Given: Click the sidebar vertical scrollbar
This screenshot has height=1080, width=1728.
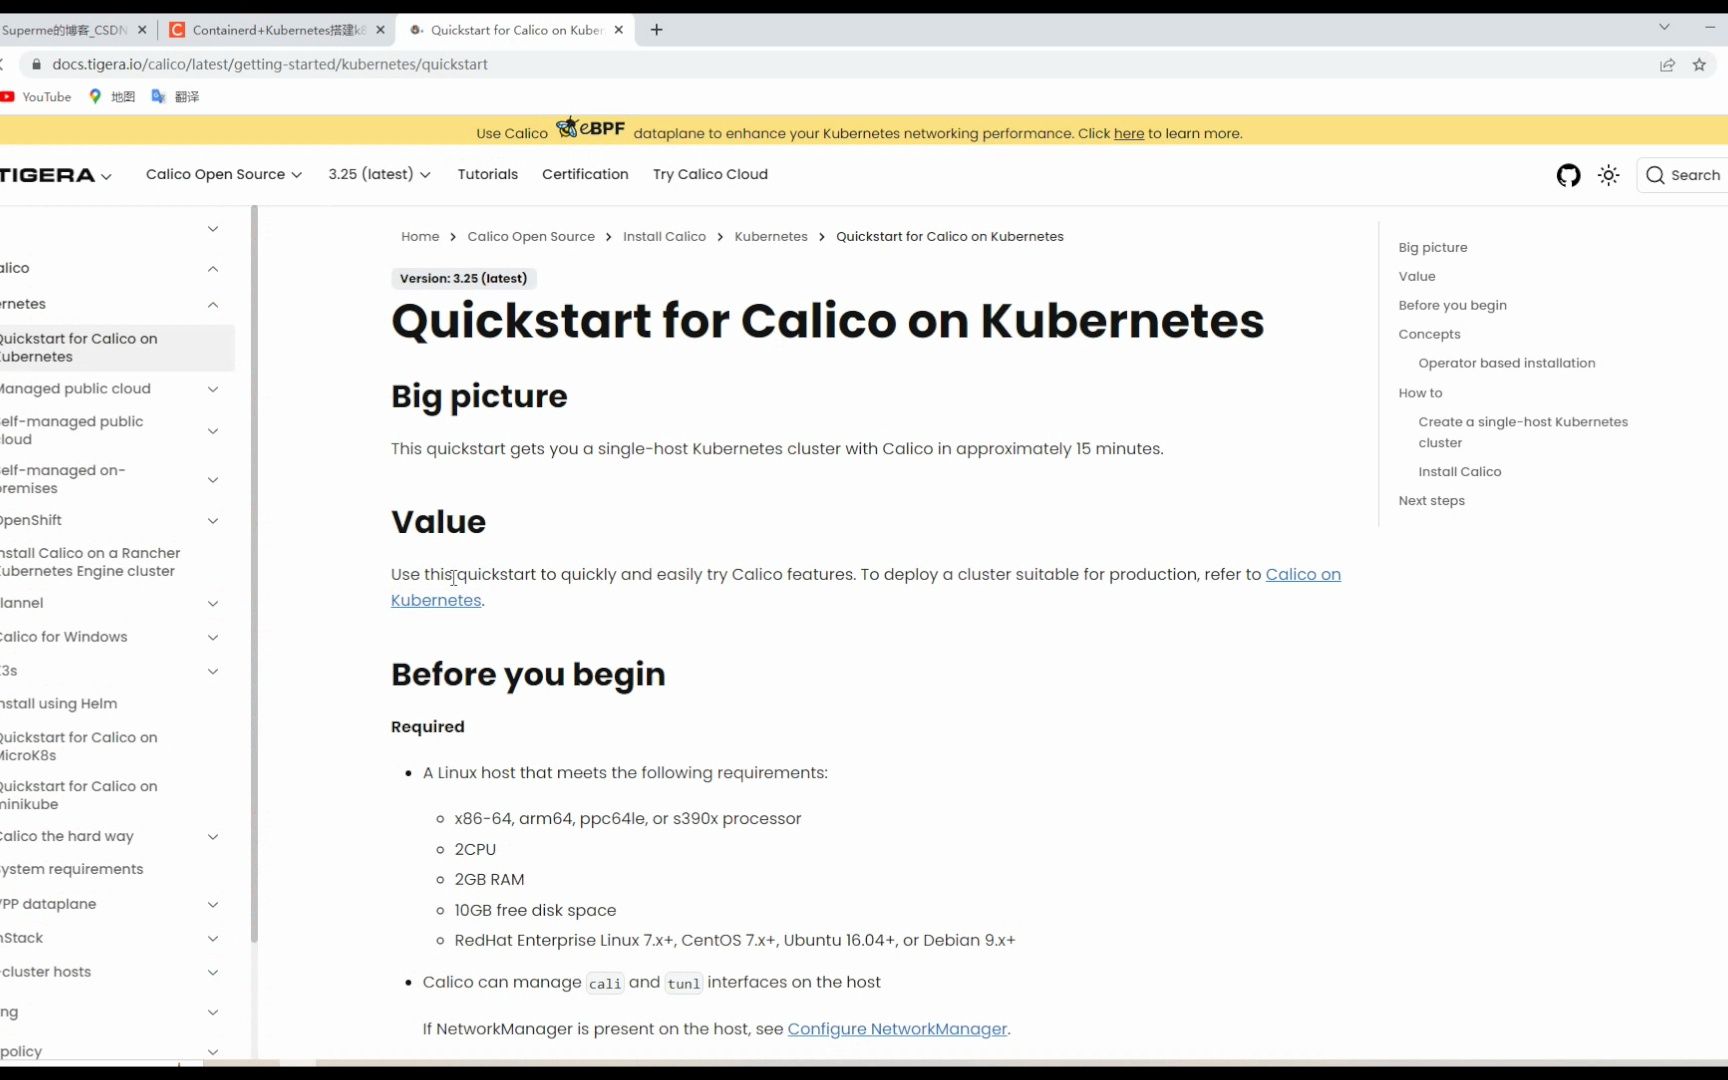Looking at the screenshot, I should coord(254,574).
